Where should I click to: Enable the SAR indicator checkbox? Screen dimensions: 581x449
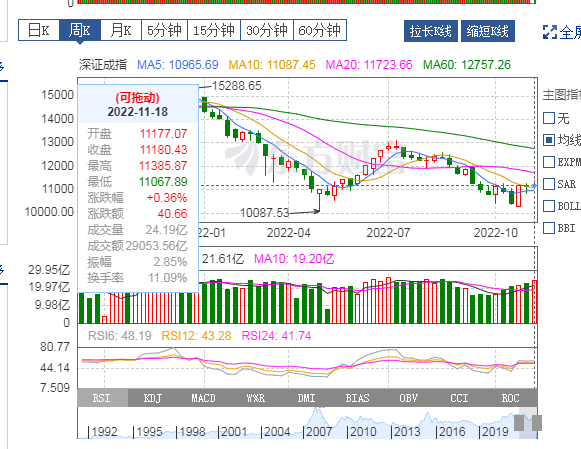tap(549, 184)
